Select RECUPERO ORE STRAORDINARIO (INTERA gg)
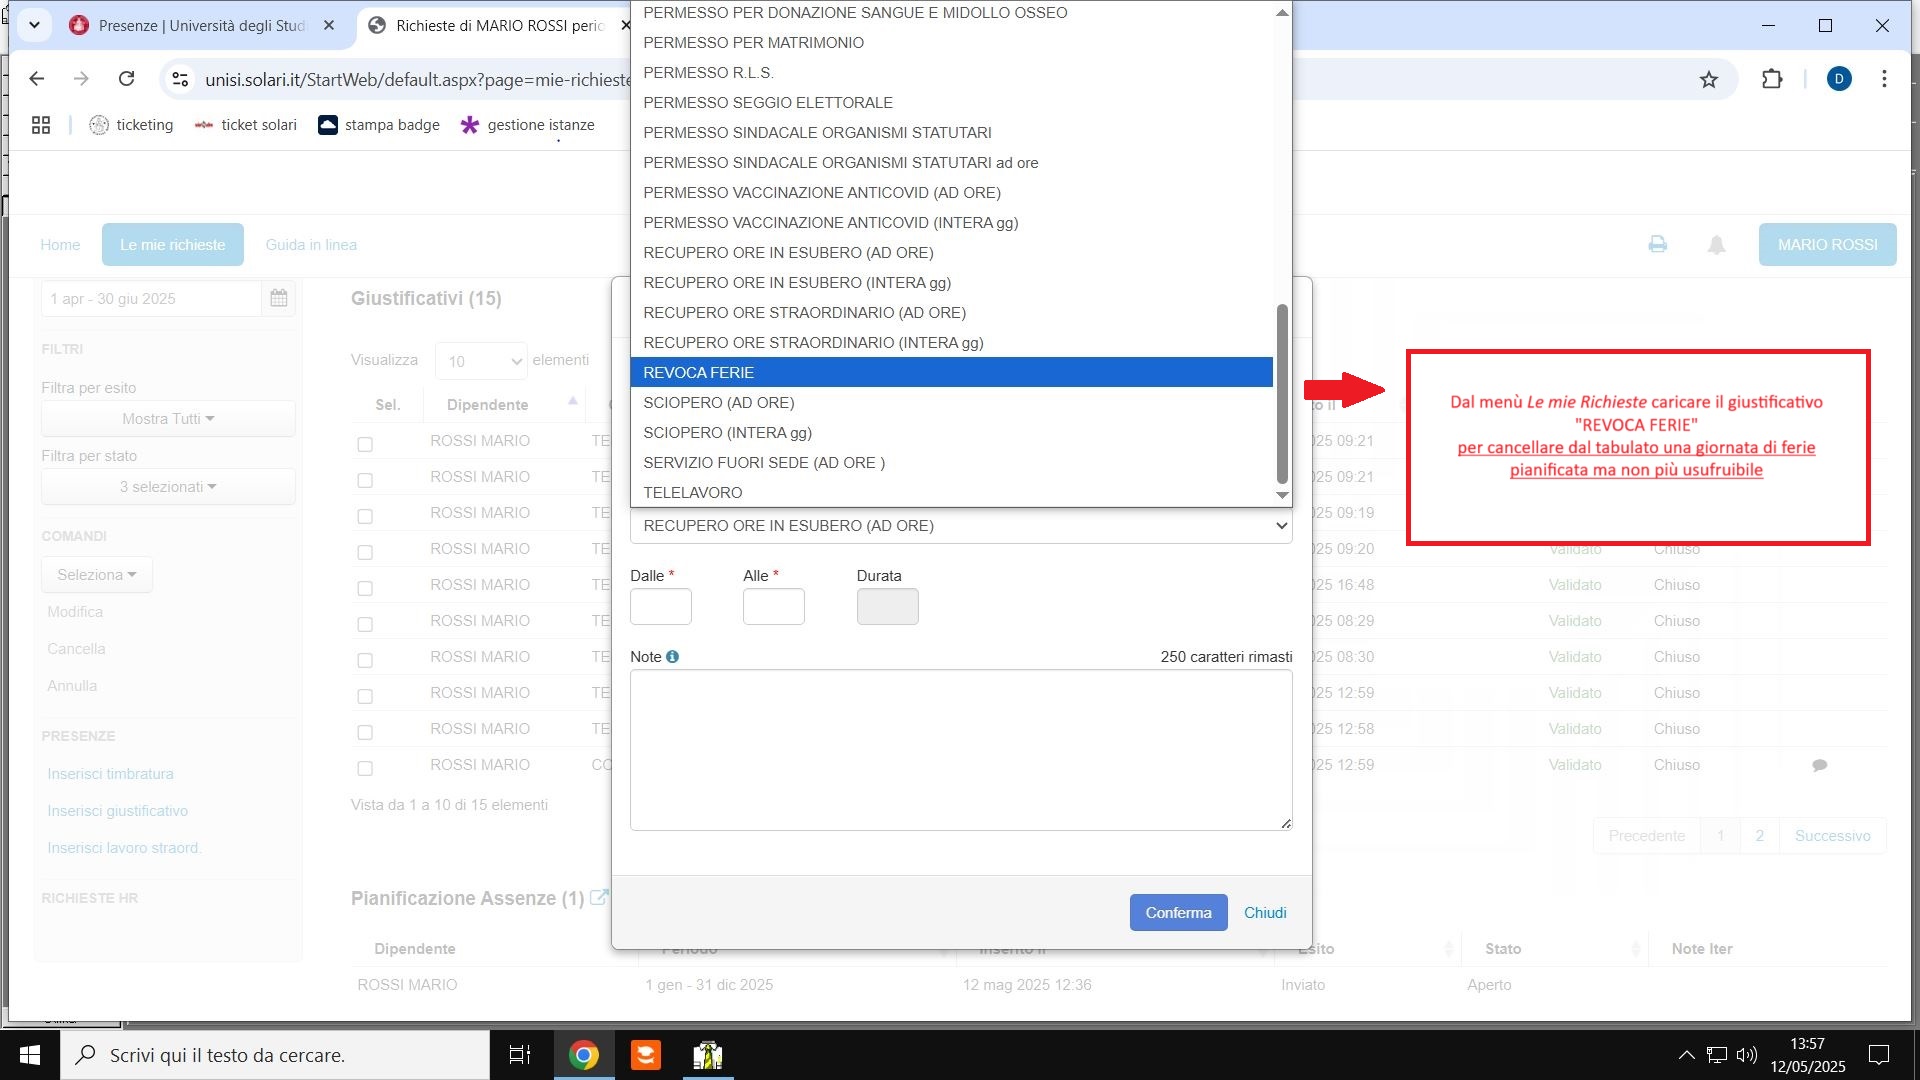This screenshot has width=1920, height=1080. coord(951,342)
